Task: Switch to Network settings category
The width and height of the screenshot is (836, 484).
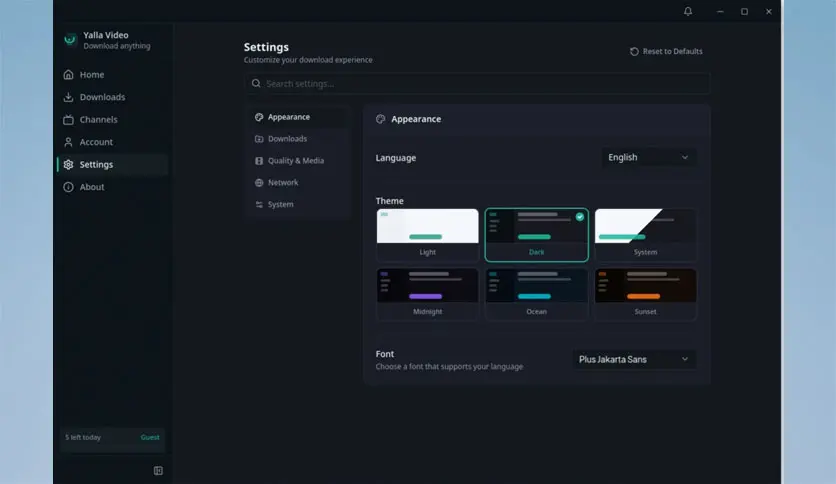Action: click(x=299, y=182)
